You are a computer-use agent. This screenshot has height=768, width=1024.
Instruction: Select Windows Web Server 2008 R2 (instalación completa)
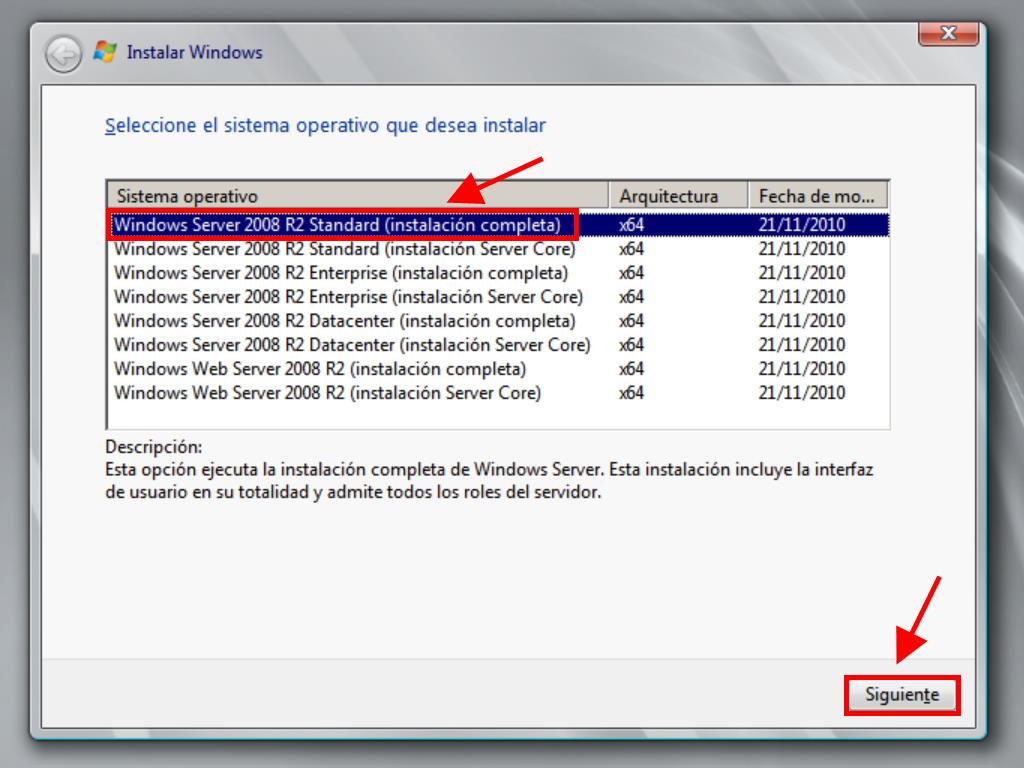click(x=320, y=369)
